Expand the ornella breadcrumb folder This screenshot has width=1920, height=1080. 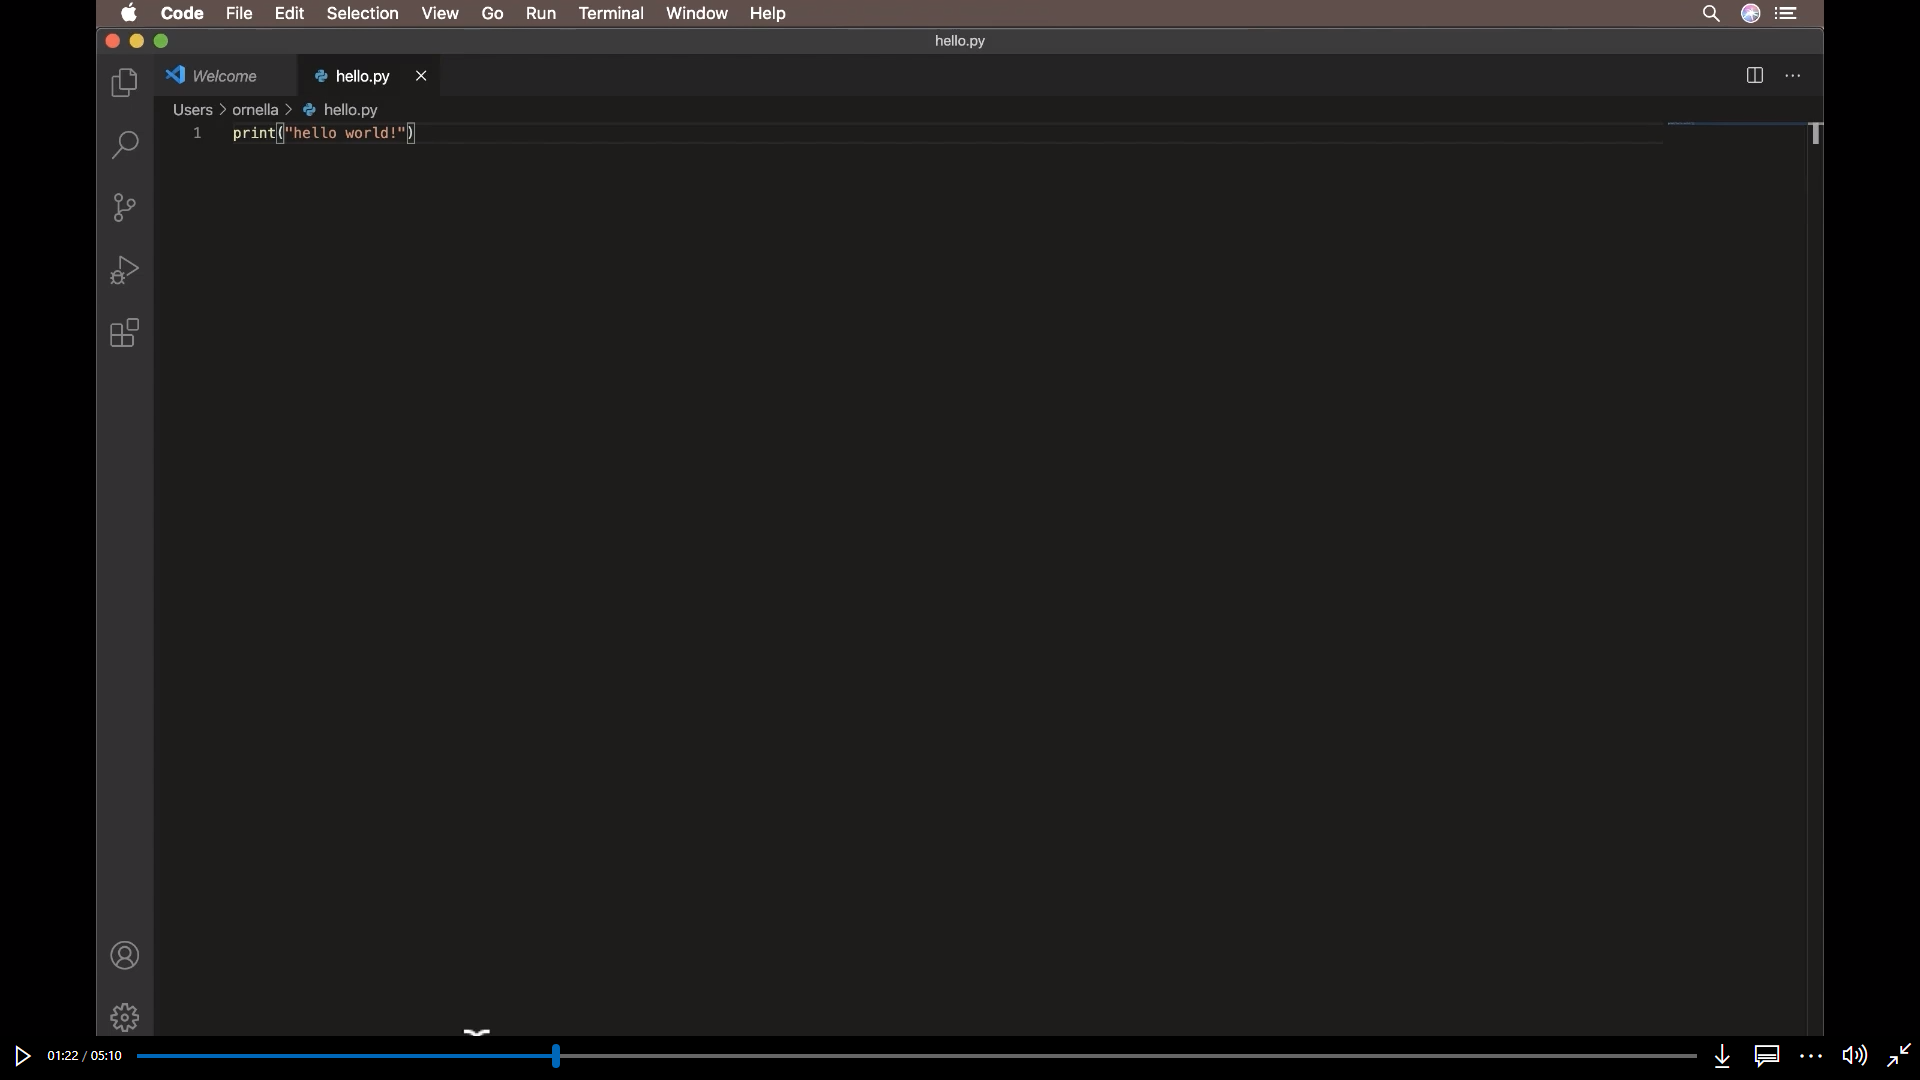click(x=255, y=110)
